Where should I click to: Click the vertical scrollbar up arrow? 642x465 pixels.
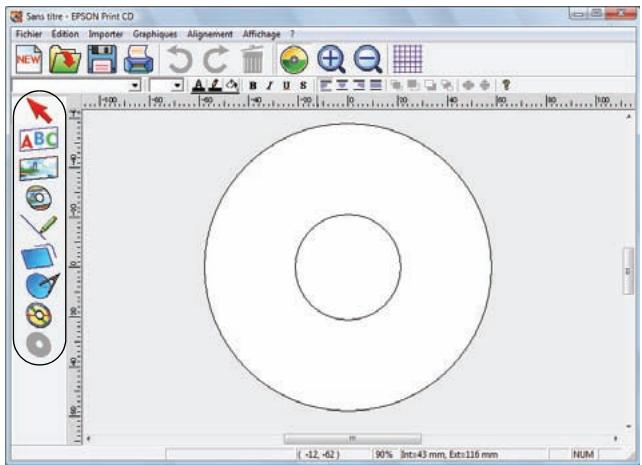628,117
